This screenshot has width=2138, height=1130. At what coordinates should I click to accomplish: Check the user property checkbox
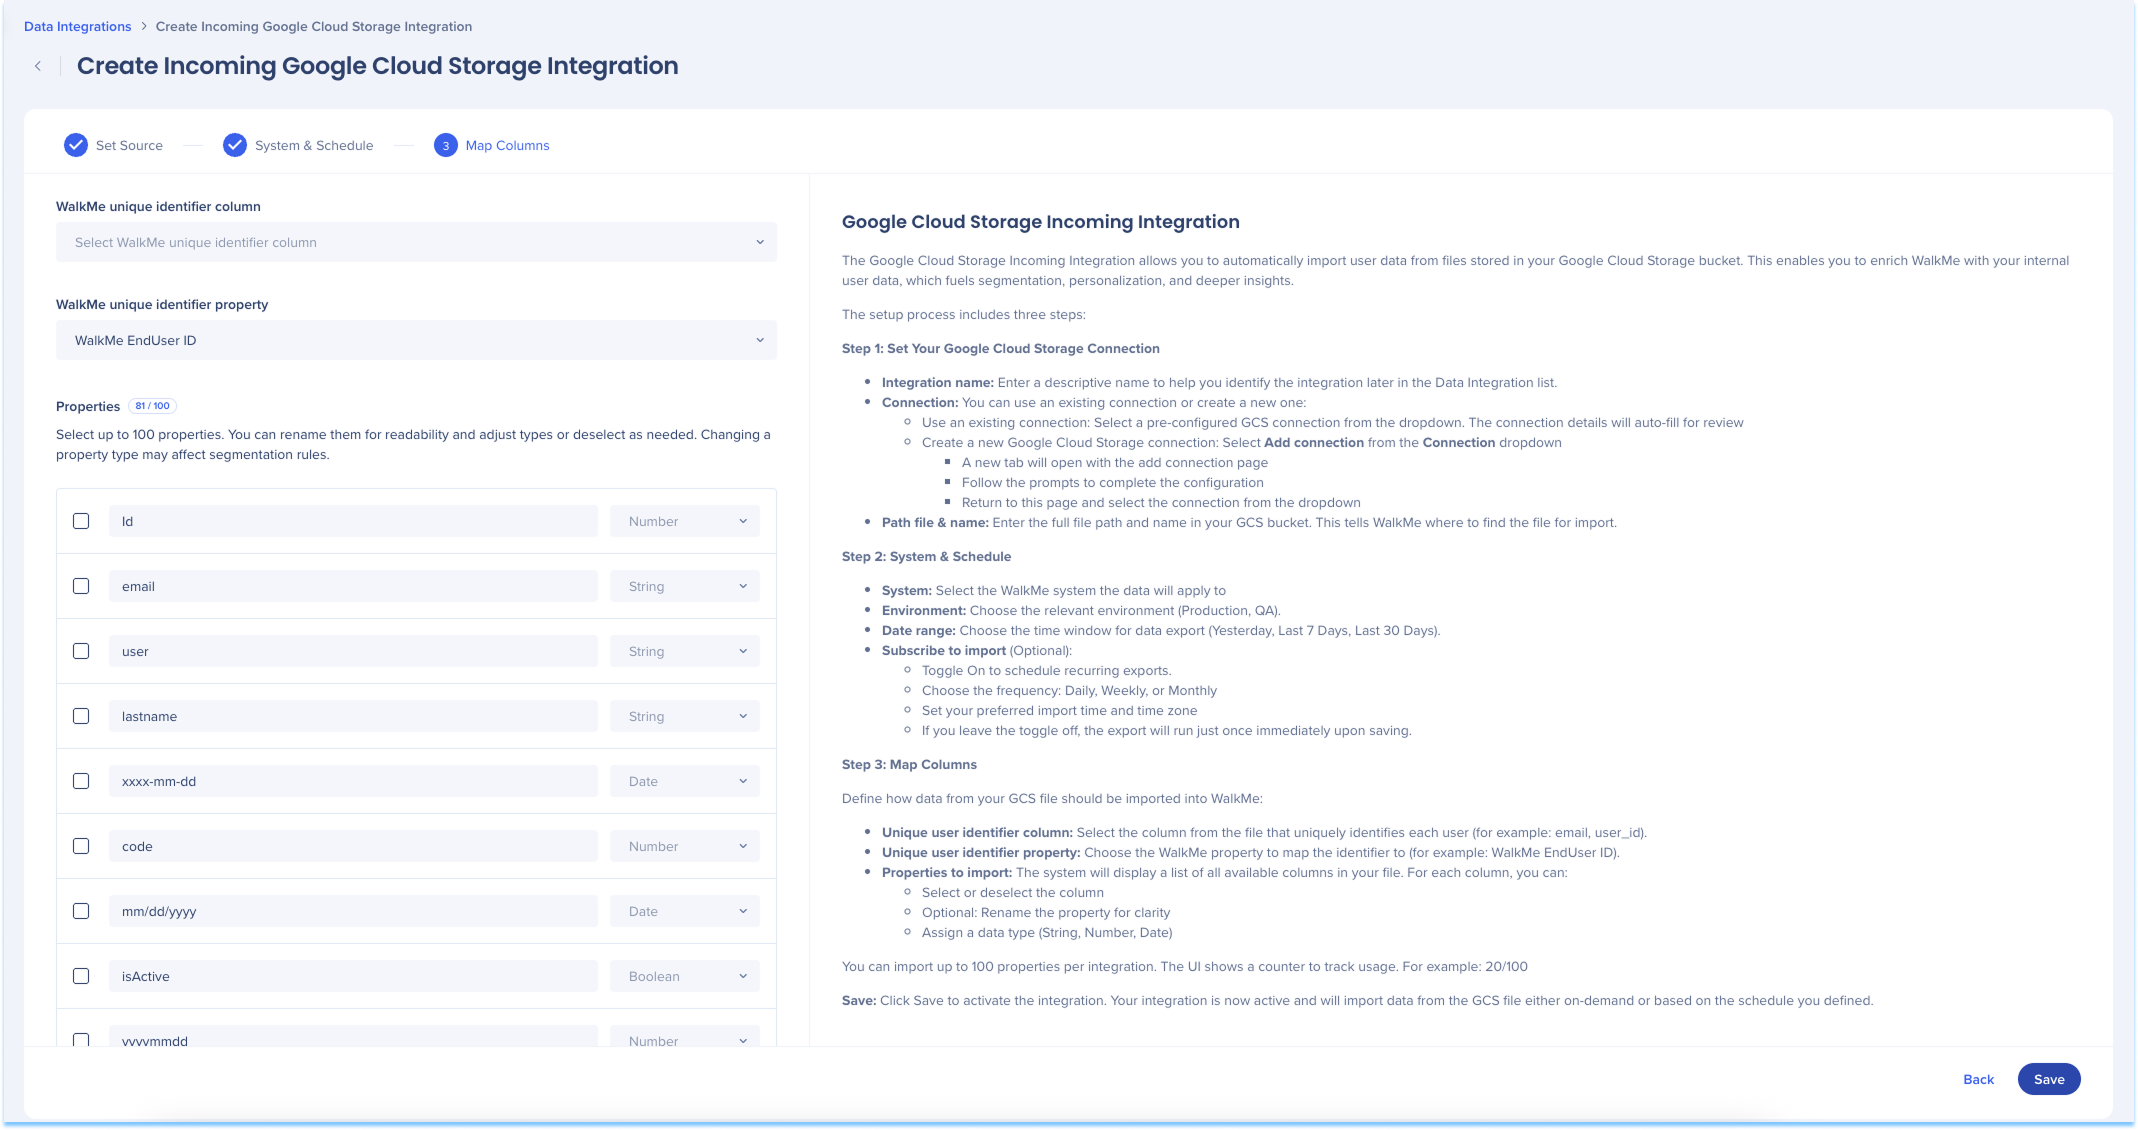point(81,651)
